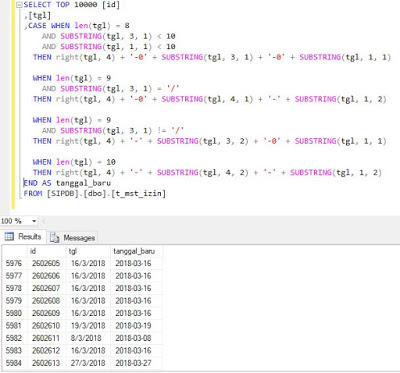The width and height of the screenshot is (400, 373).
Task: Select row number 5984
Action: [x=14, y=363]
